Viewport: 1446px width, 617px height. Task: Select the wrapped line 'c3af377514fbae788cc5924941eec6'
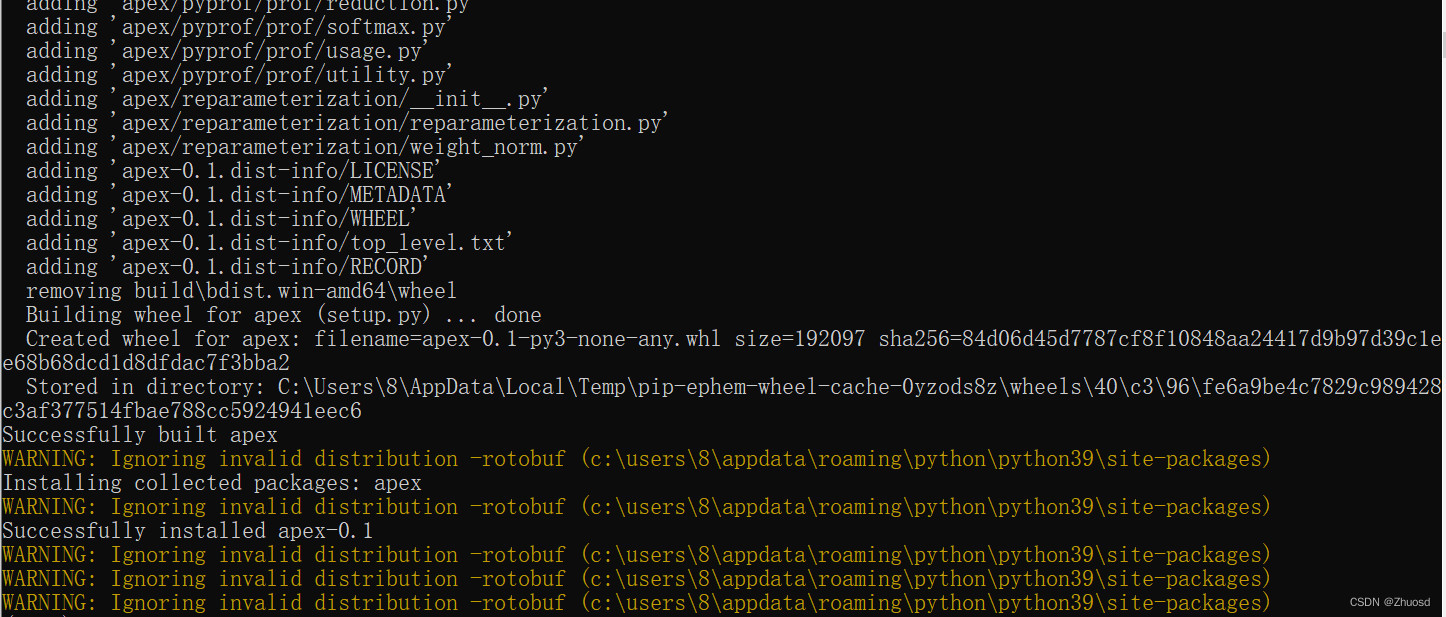[182, 411]
